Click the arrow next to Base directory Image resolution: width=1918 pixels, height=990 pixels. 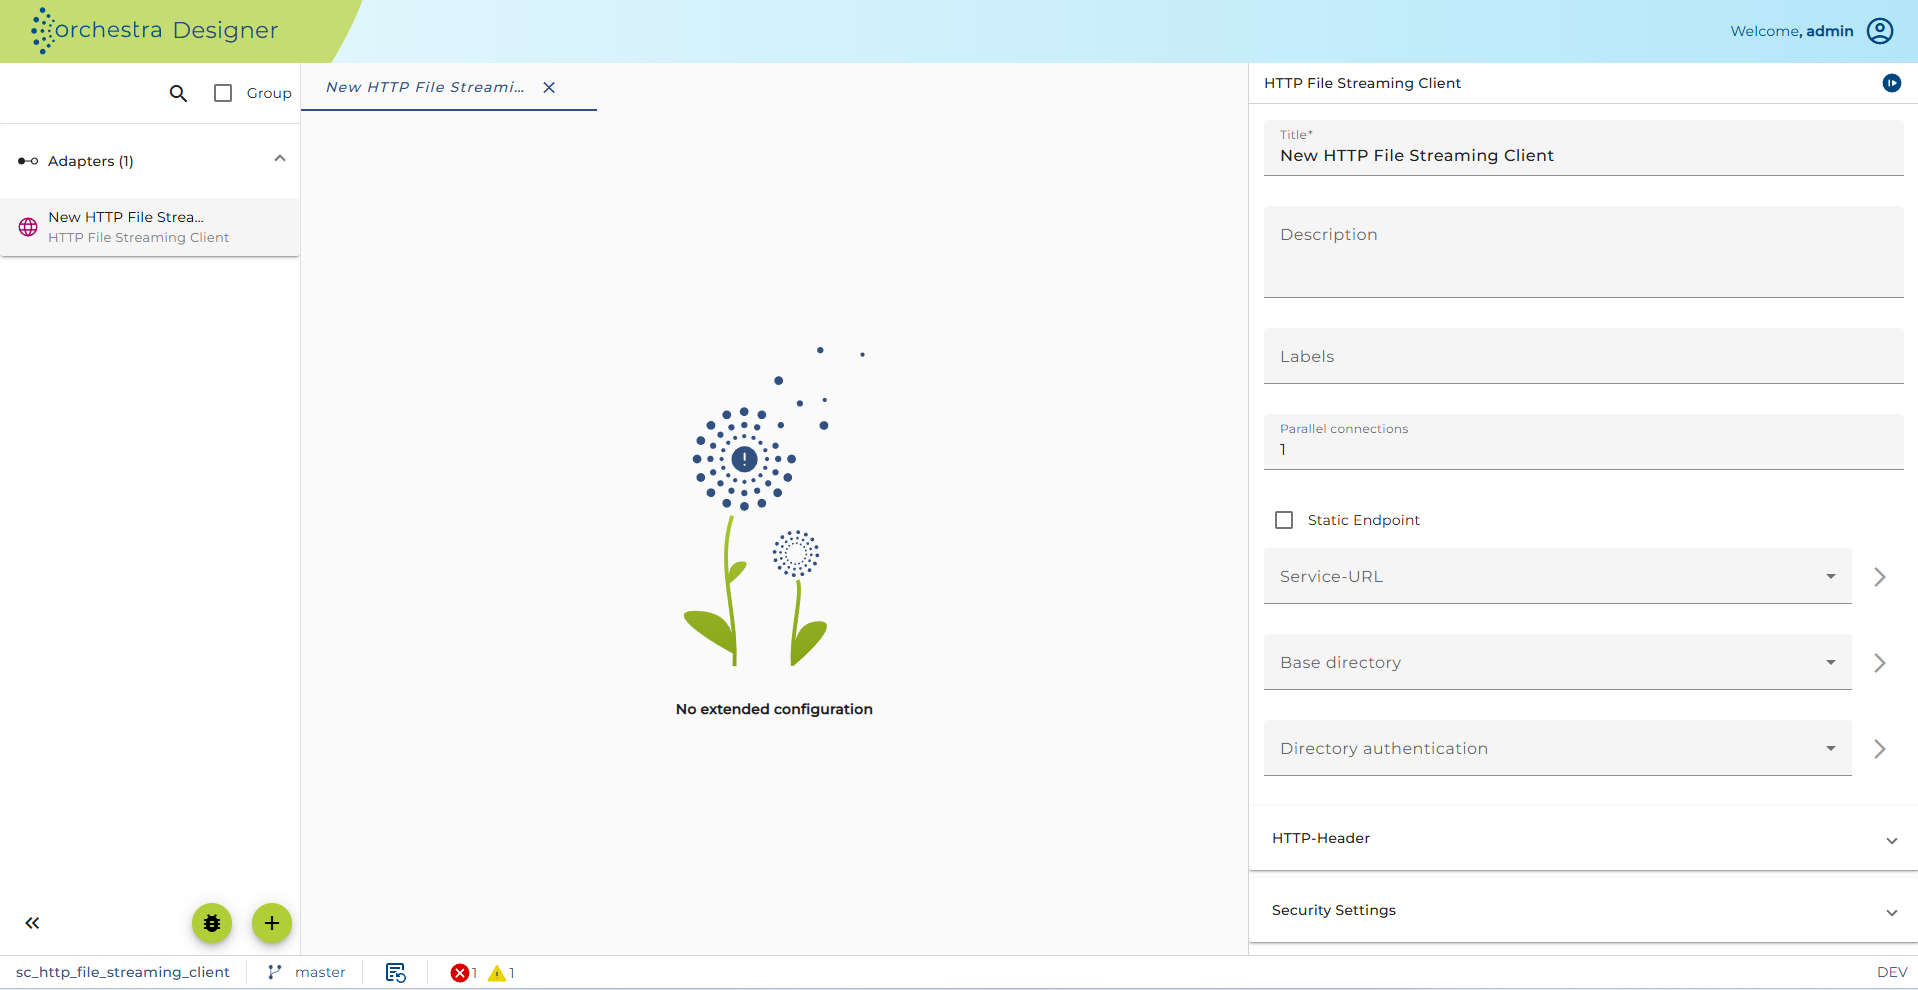pos(1880,663)
